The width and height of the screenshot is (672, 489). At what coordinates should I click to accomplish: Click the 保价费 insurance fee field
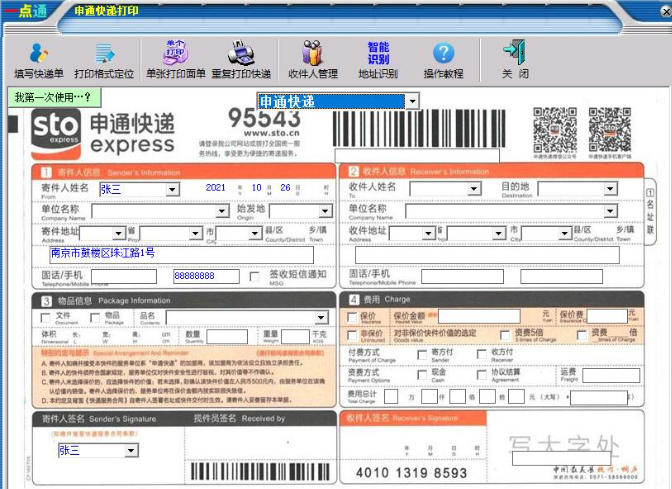[x=607, y=316]
